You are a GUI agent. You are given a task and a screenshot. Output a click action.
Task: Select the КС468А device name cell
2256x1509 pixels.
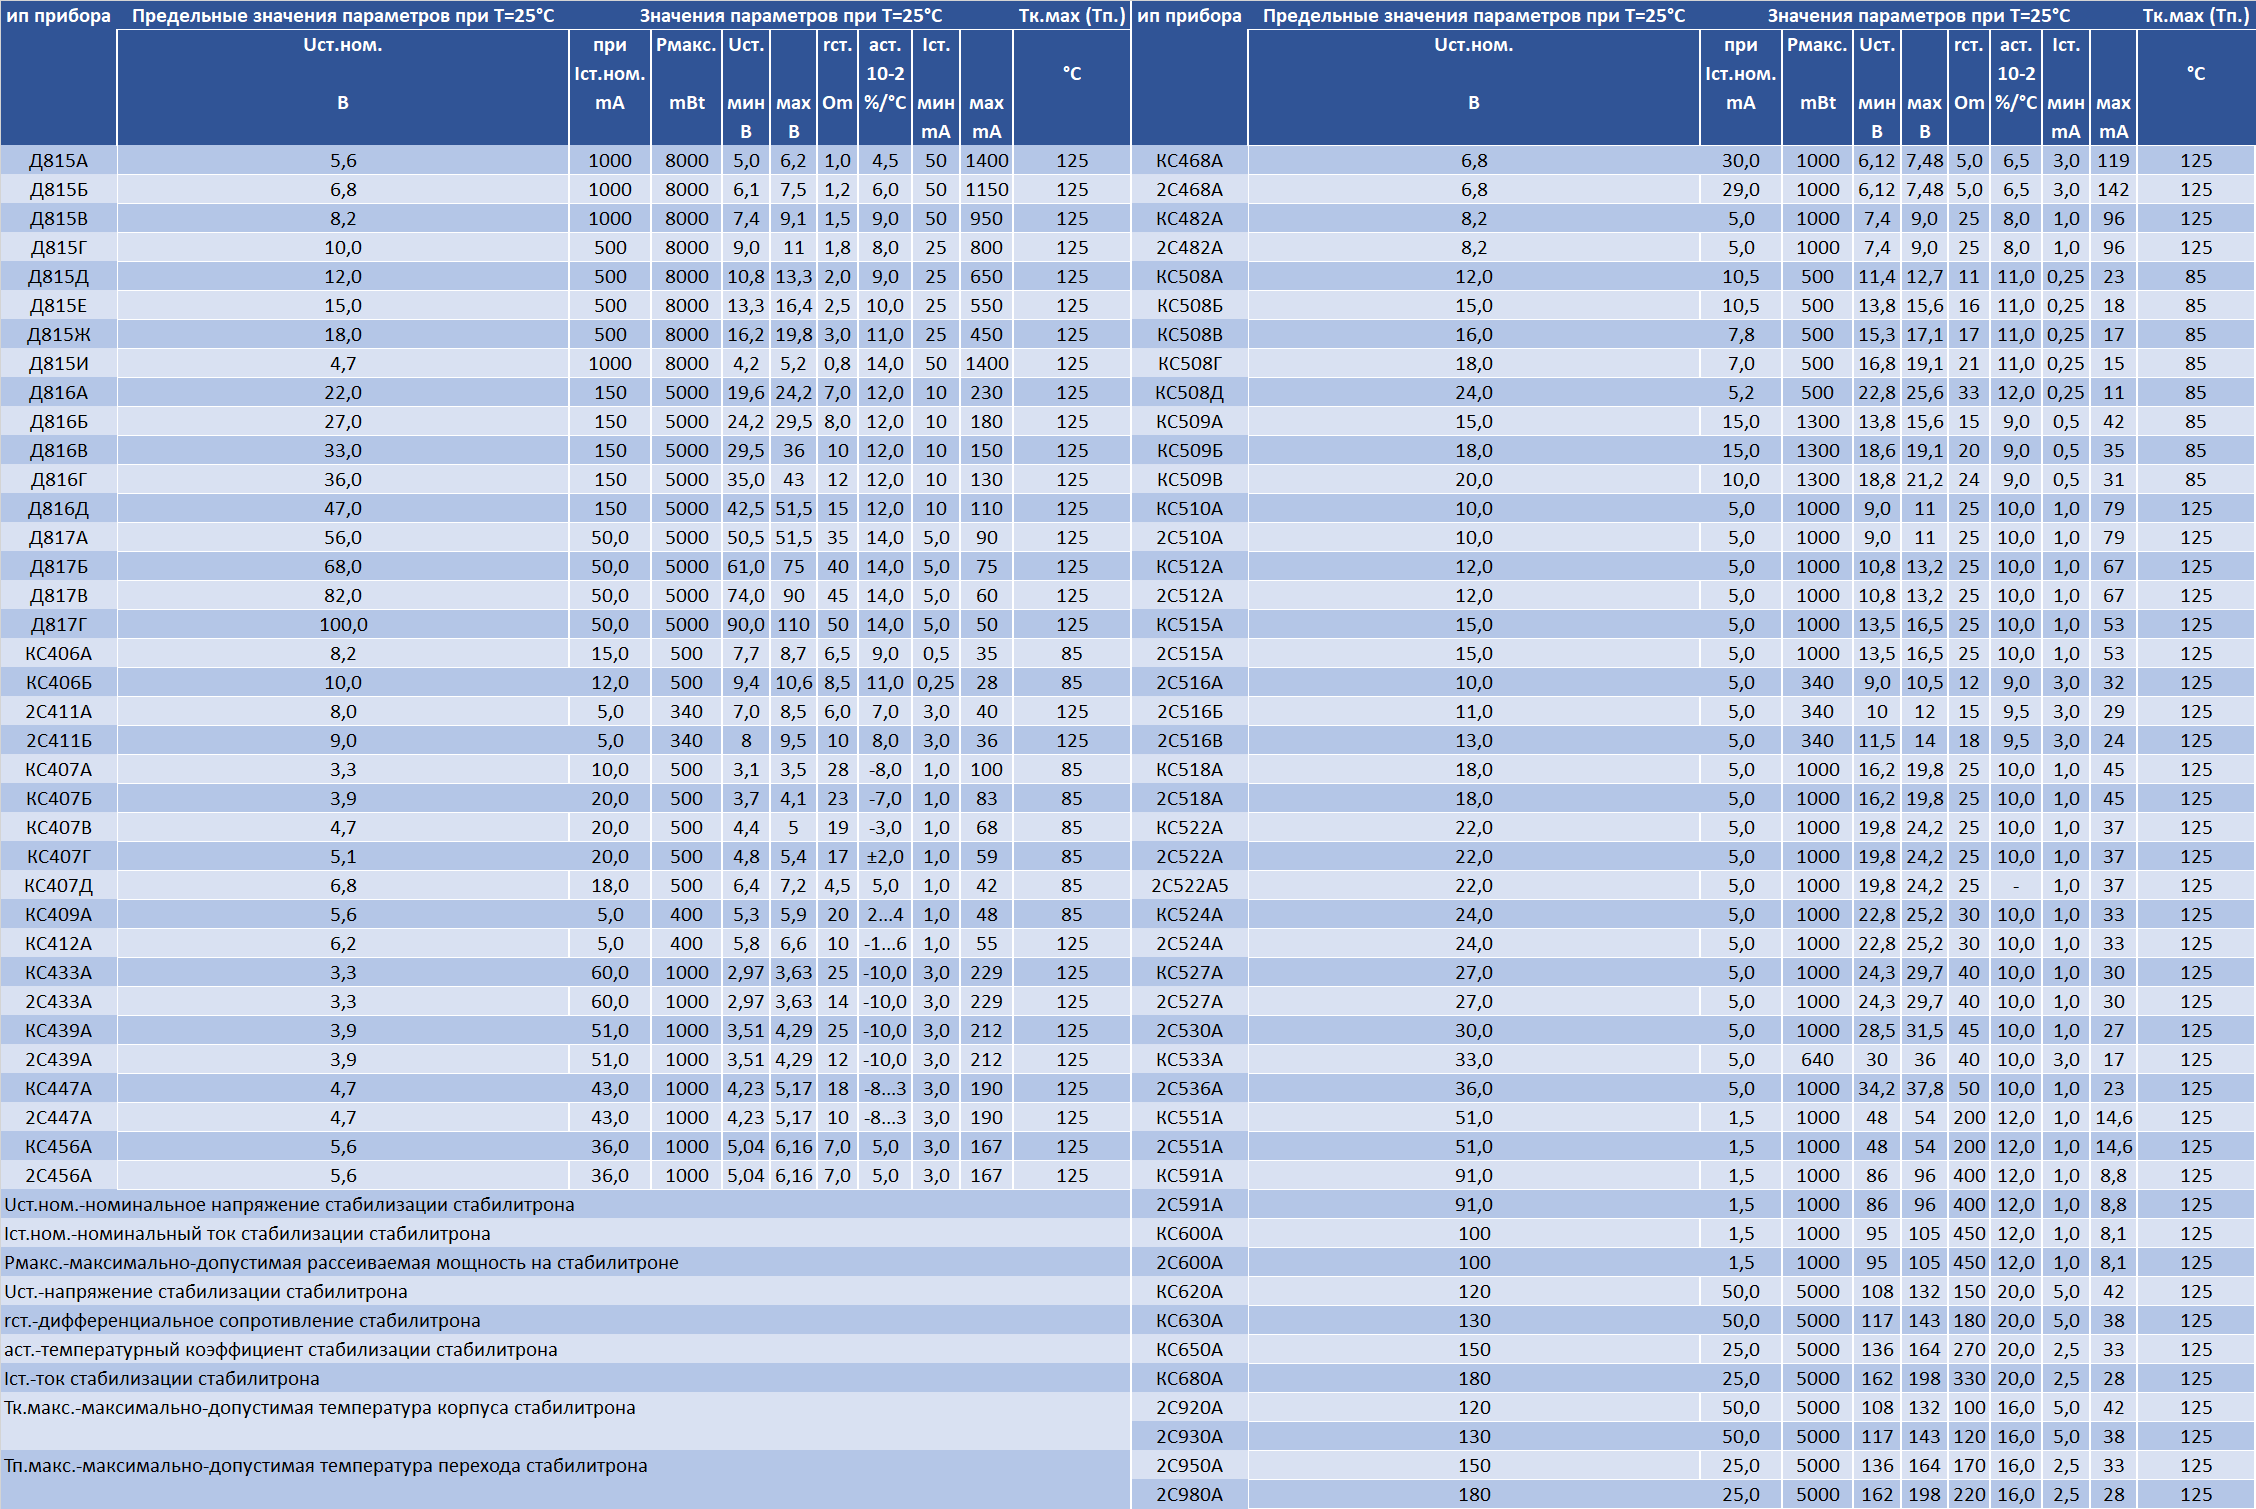(1189, 160)
